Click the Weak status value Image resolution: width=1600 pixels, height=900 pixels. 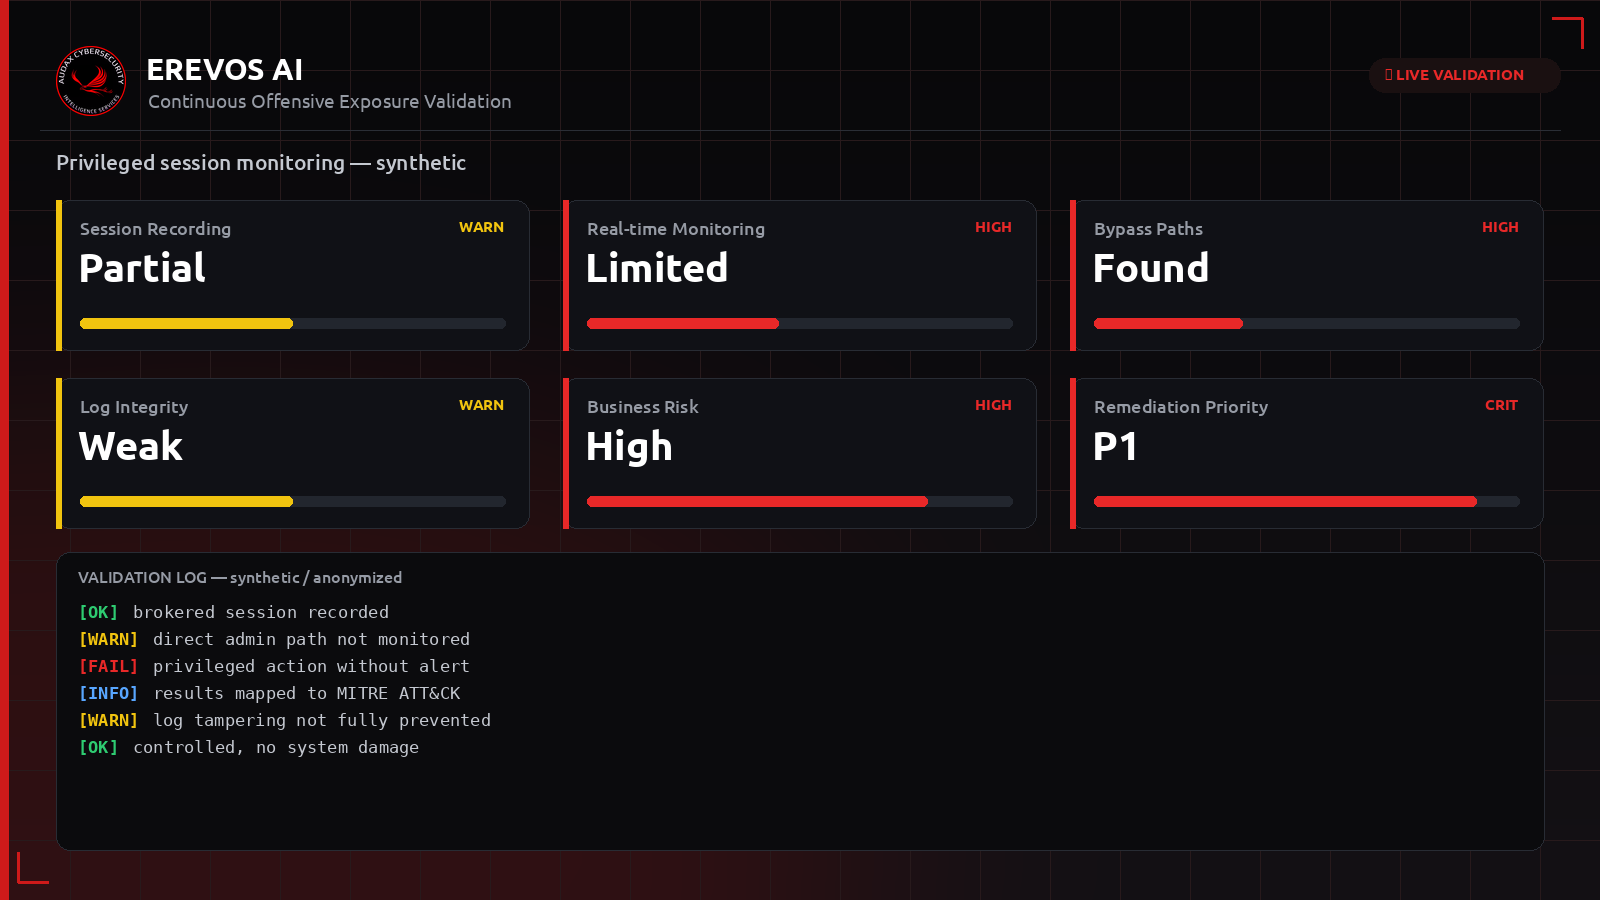click(131, 446)
